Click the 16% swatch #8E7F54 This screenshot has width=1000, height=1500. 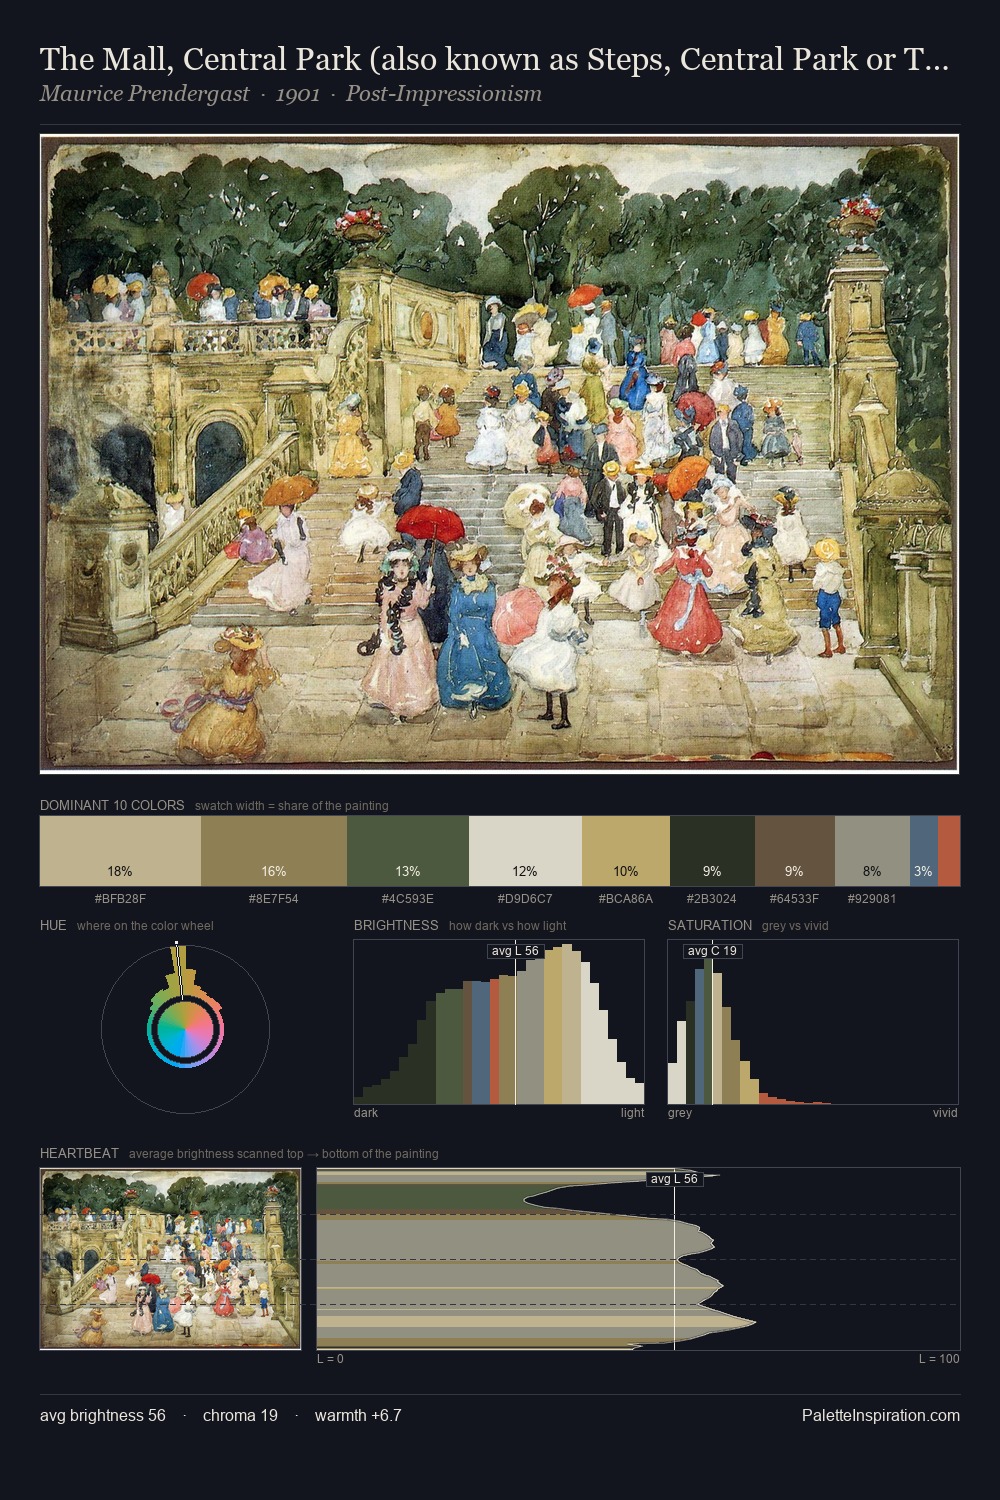274,851
